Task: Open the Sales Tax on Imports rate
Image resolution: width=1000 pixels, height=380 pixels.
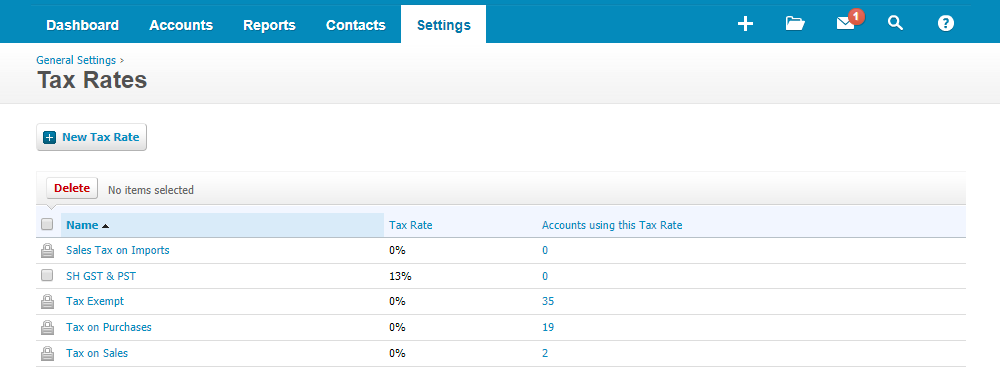Action: click(118, 250)
